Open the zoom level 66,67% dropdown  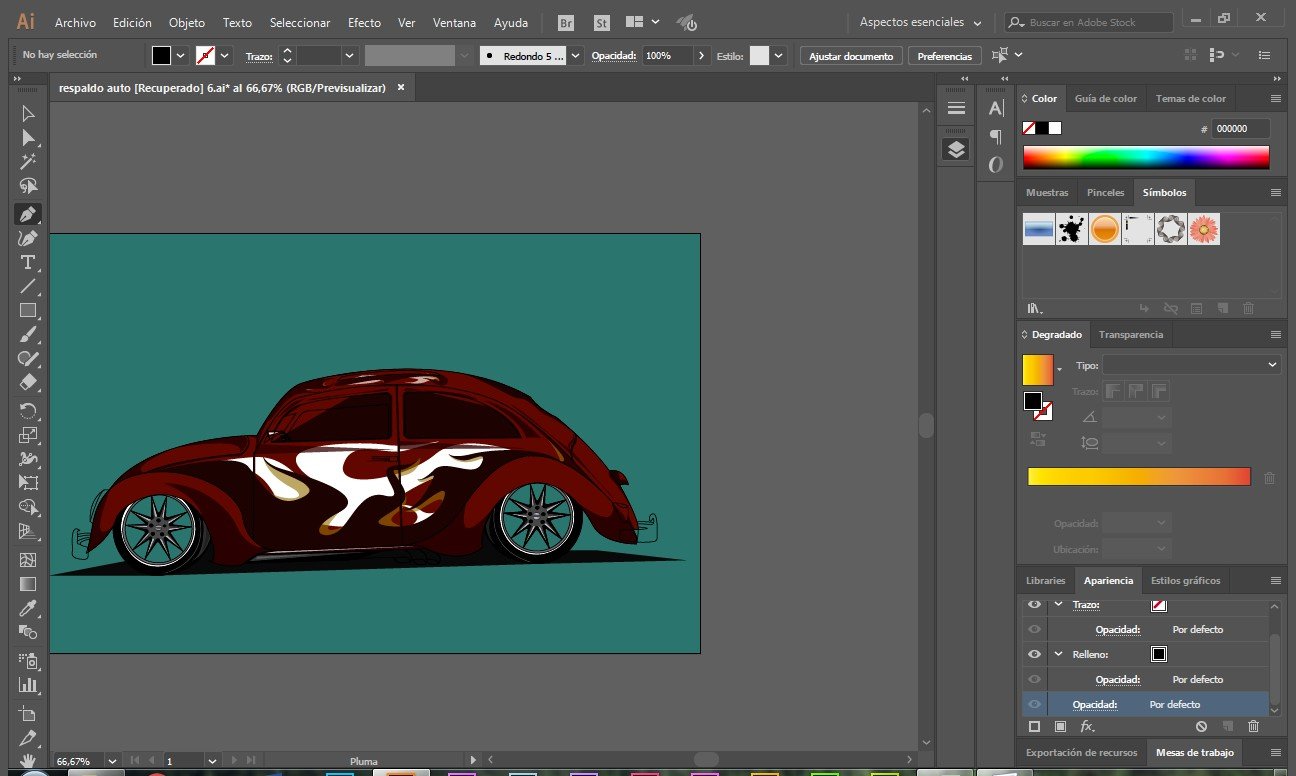click(x=111, y=761)
